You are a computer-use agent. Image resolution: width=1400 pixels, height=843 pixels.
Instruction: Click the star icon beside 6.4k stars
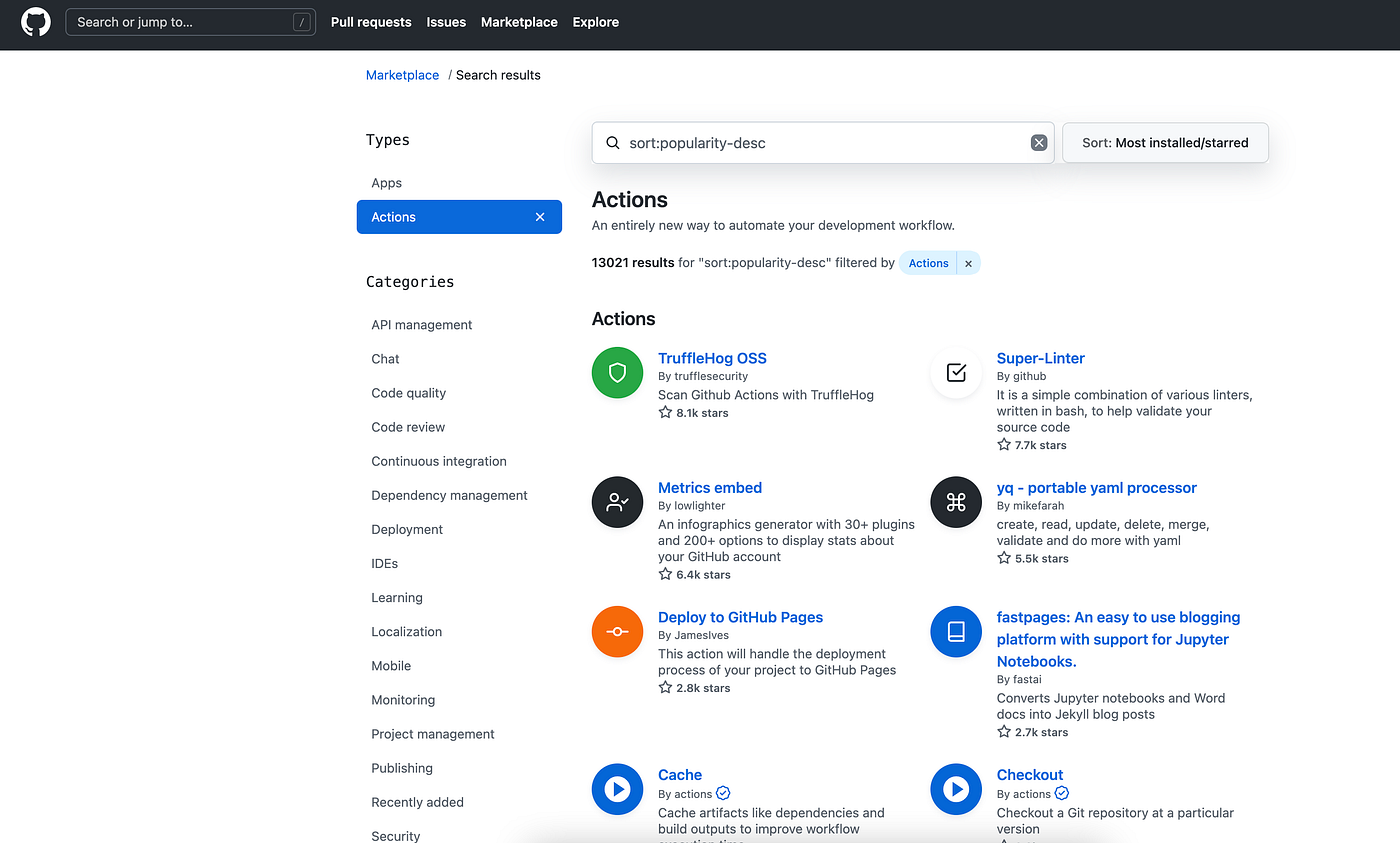[665, 574]
